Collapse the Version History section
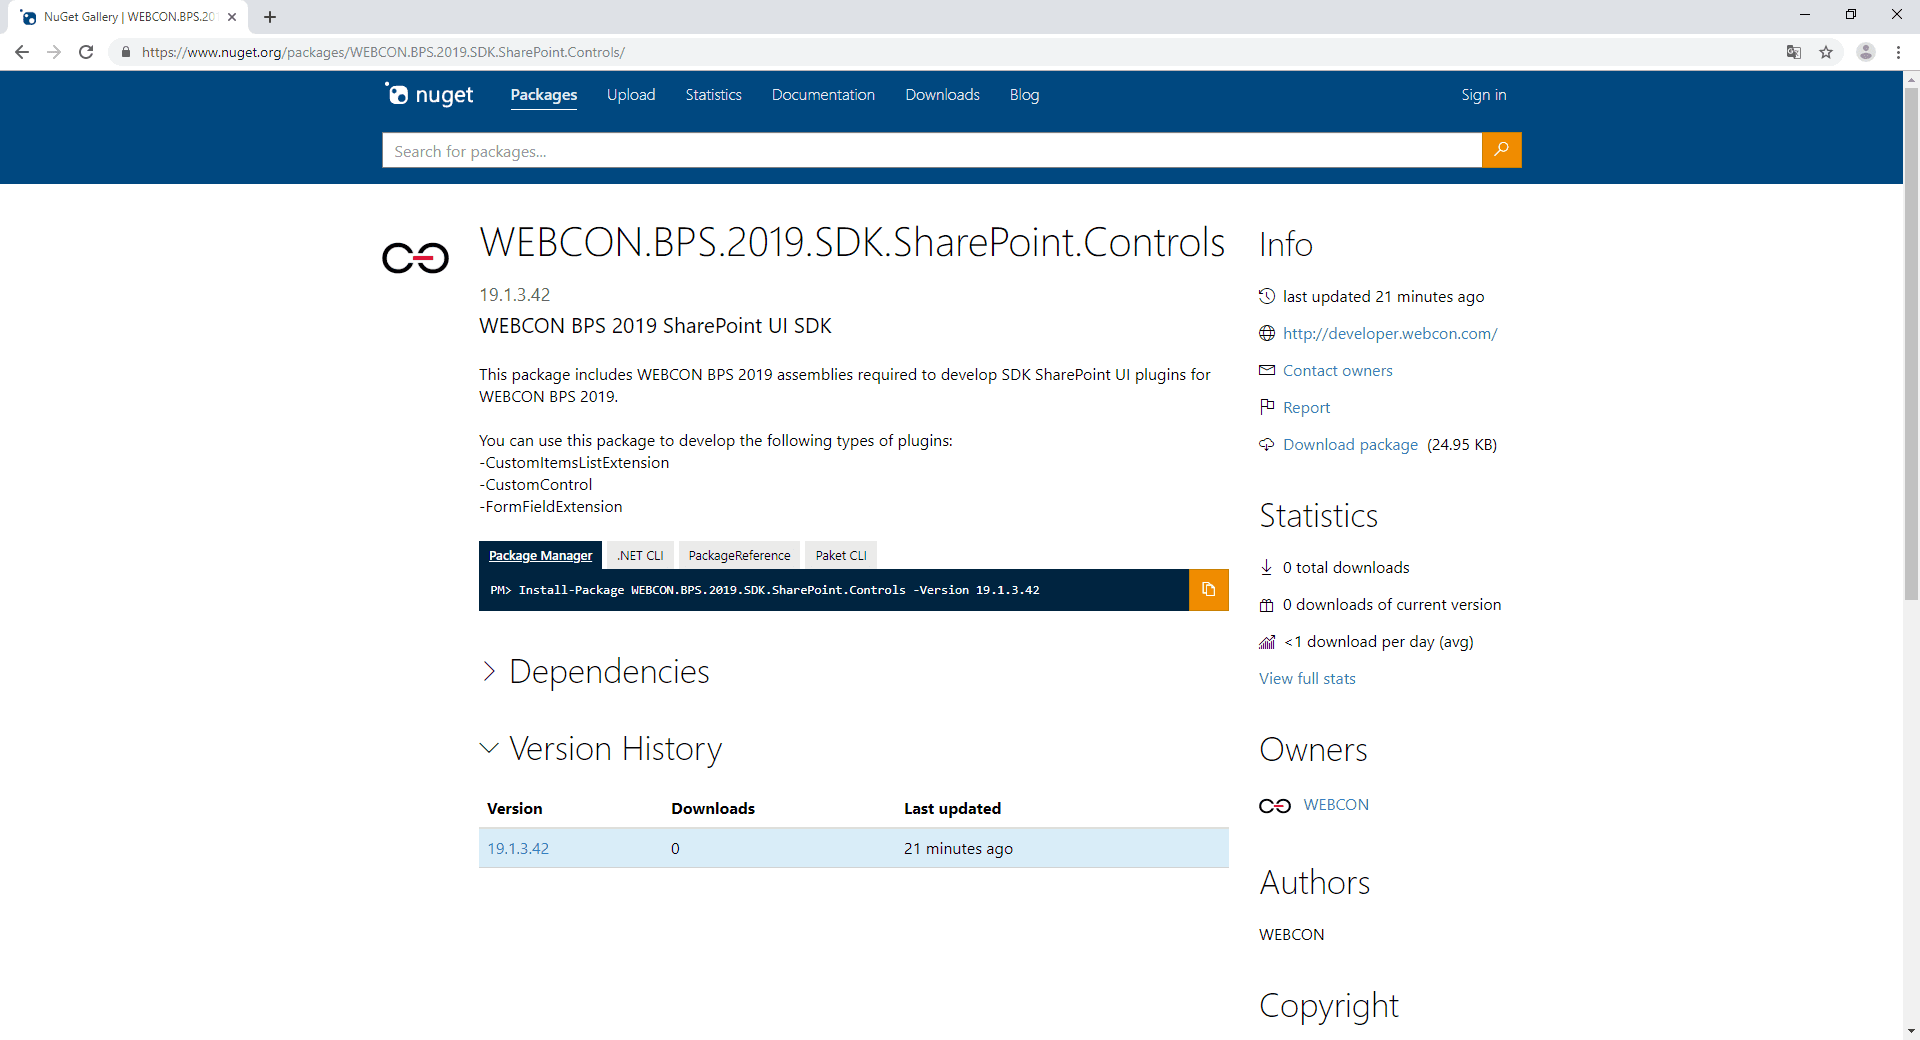This screenshot has height=1040, width=1920. 602,749
